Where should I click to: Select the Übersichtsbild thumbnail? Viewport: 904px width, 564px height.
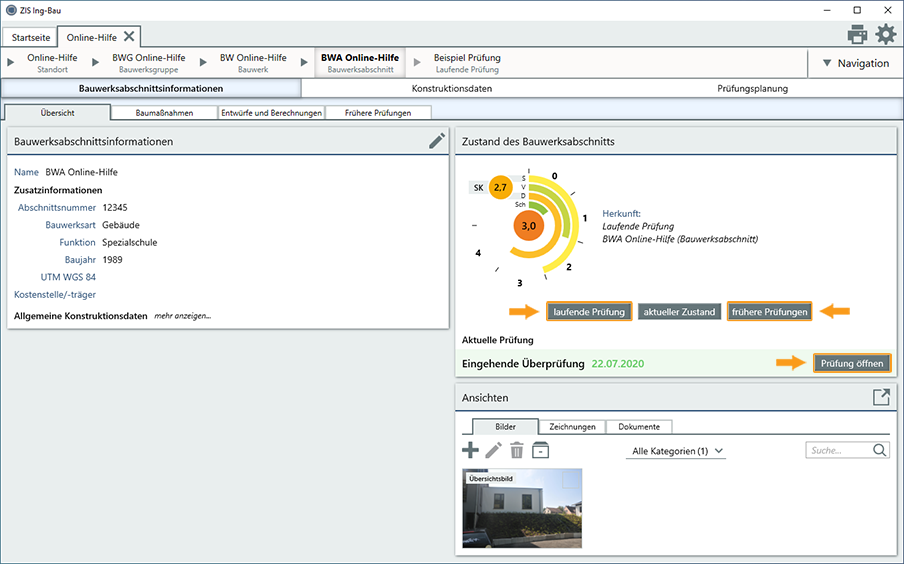521,508
